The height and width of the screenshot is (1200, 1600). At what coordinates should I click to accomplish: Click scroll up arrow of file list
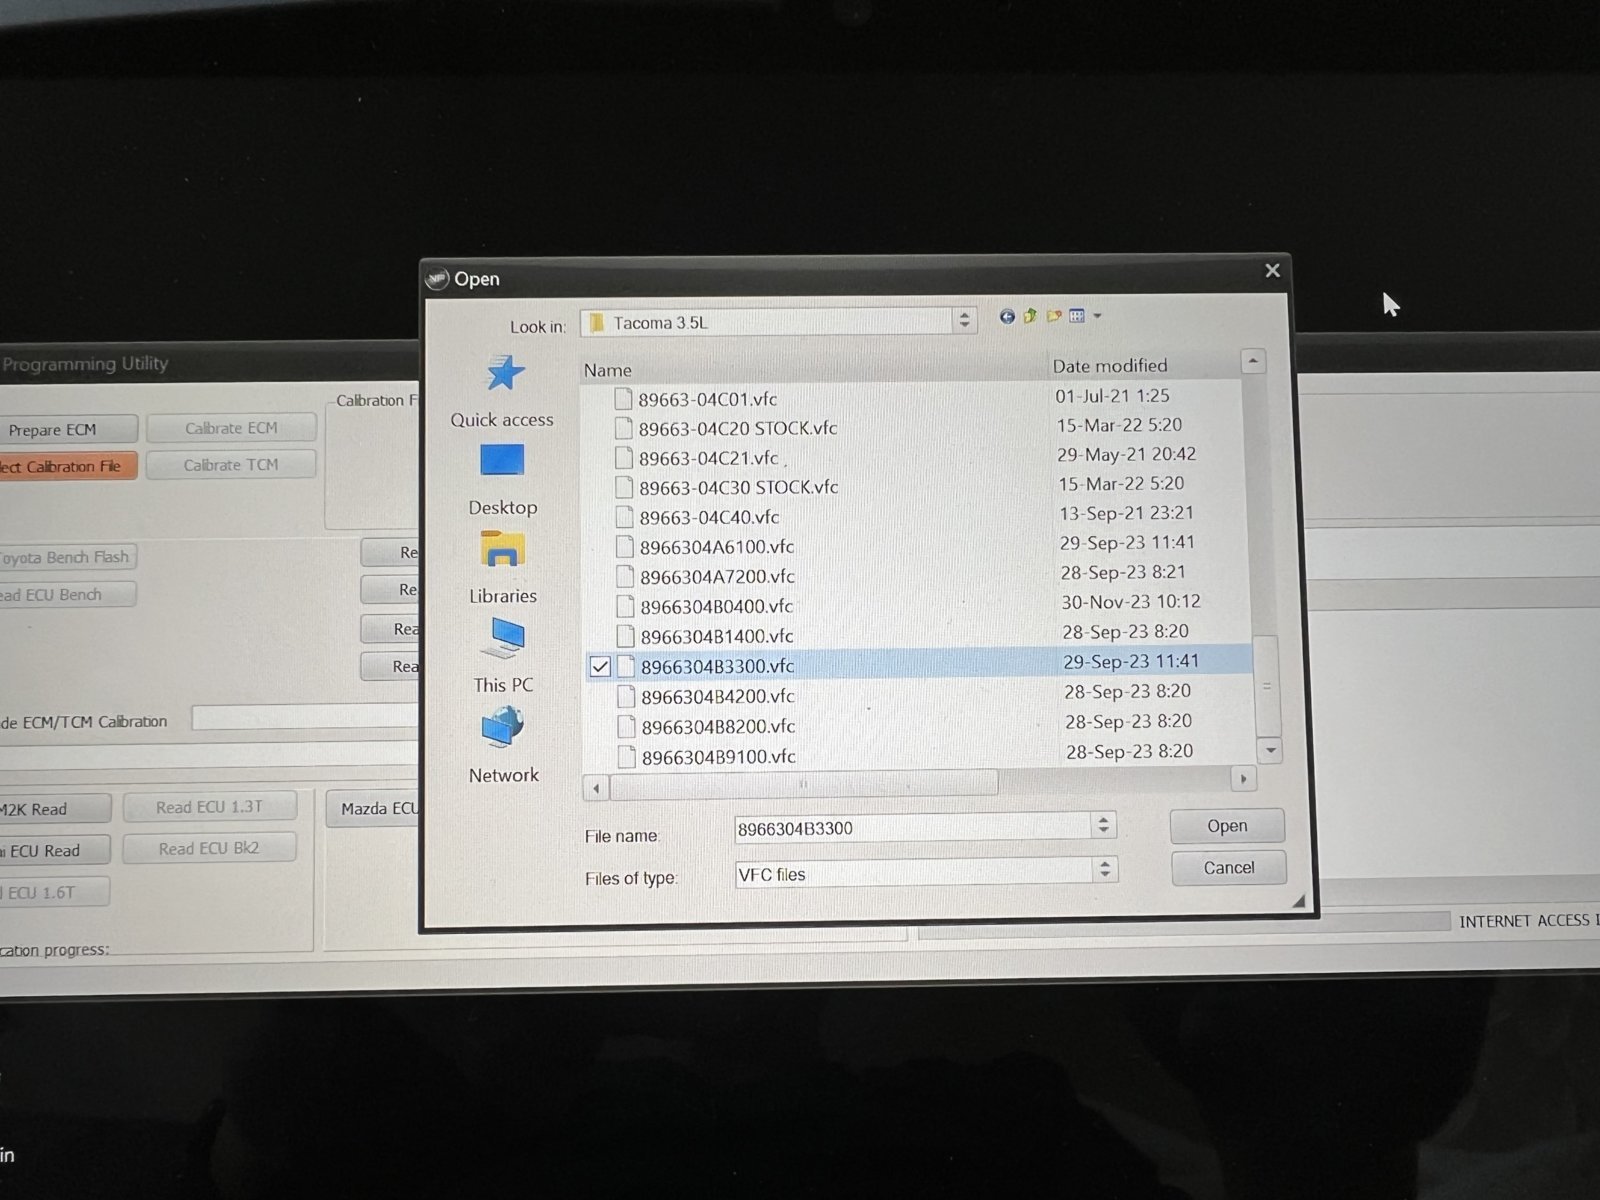tap(1254, 361)
